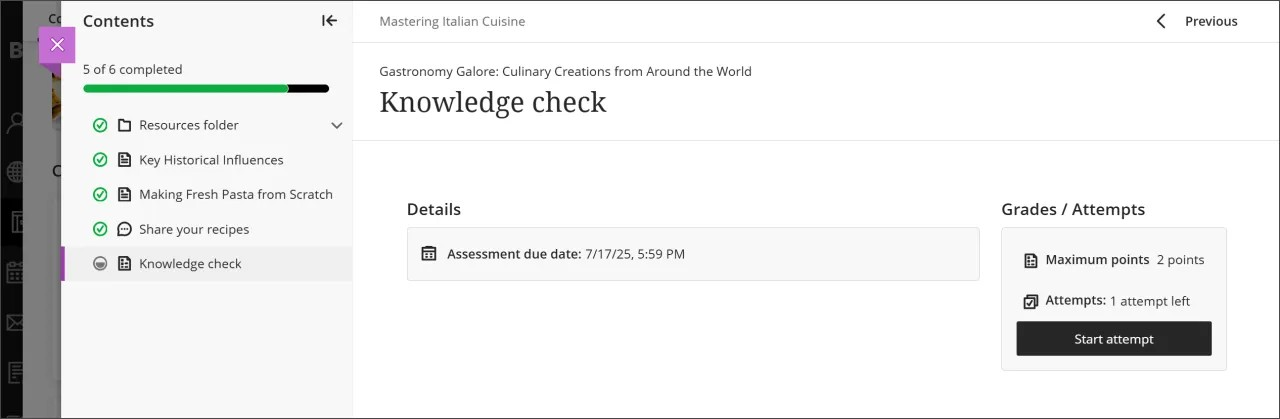Click the Making Fresh Pasta document icon
This screenshot has height=419, width=1280.
pyautogui.click(x=125, y=195)
